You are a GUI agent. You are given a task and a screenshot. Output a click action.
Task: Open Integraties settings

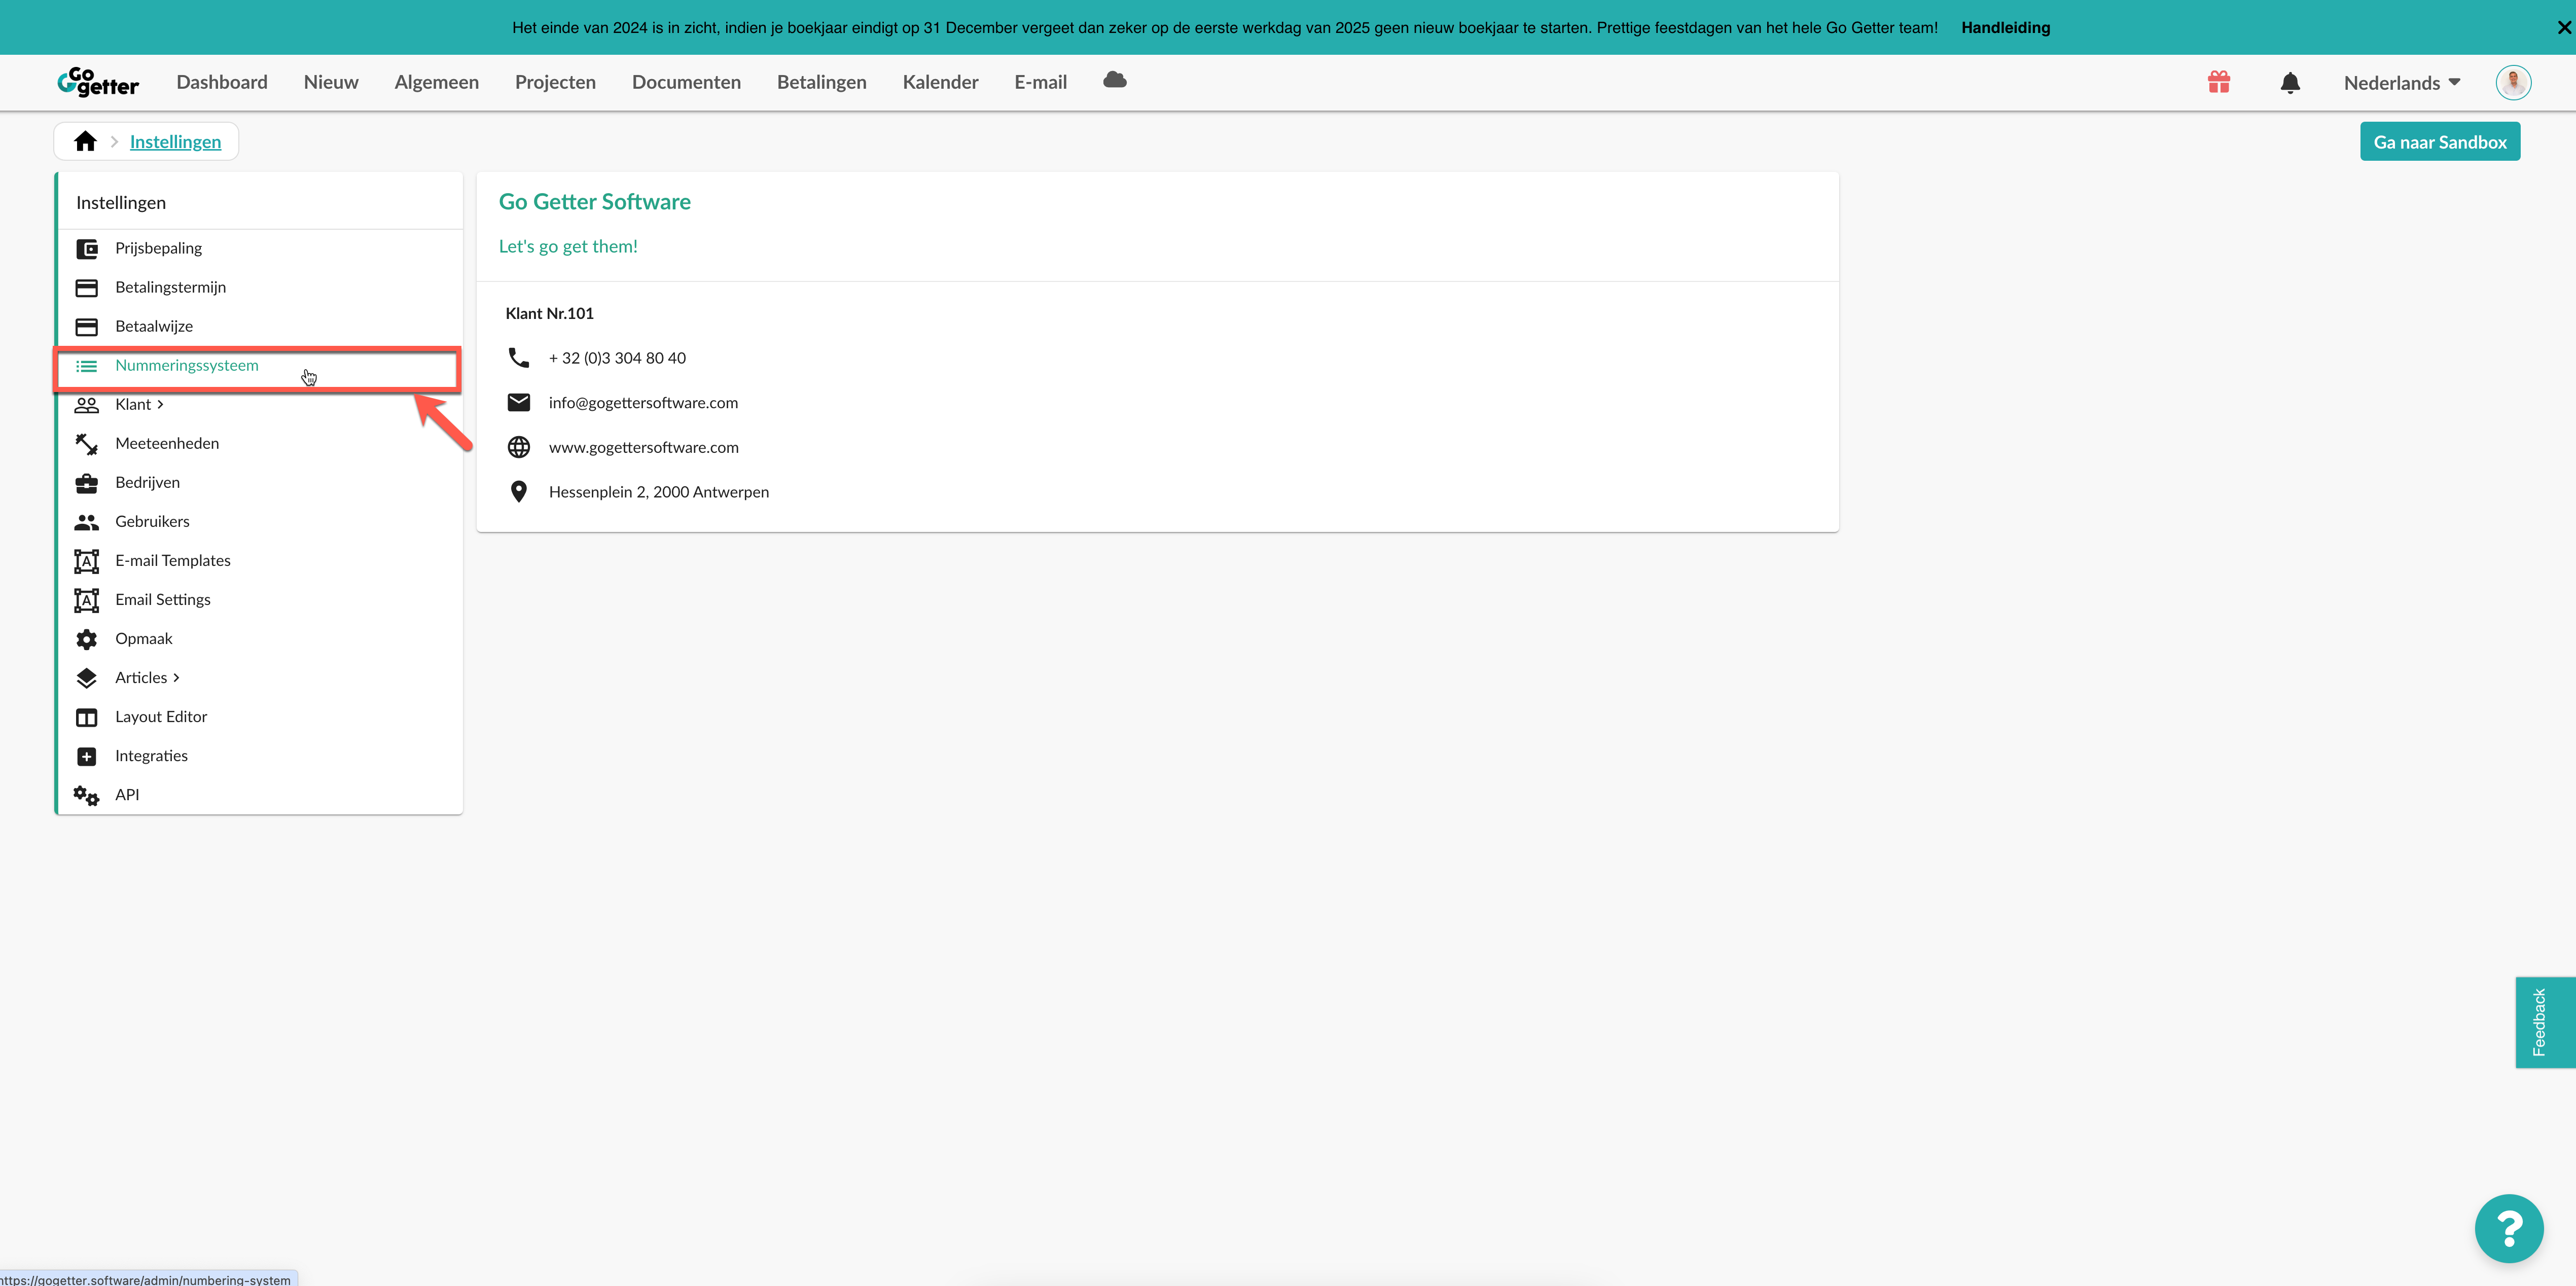pyautogui.click(x=259, y=755)
